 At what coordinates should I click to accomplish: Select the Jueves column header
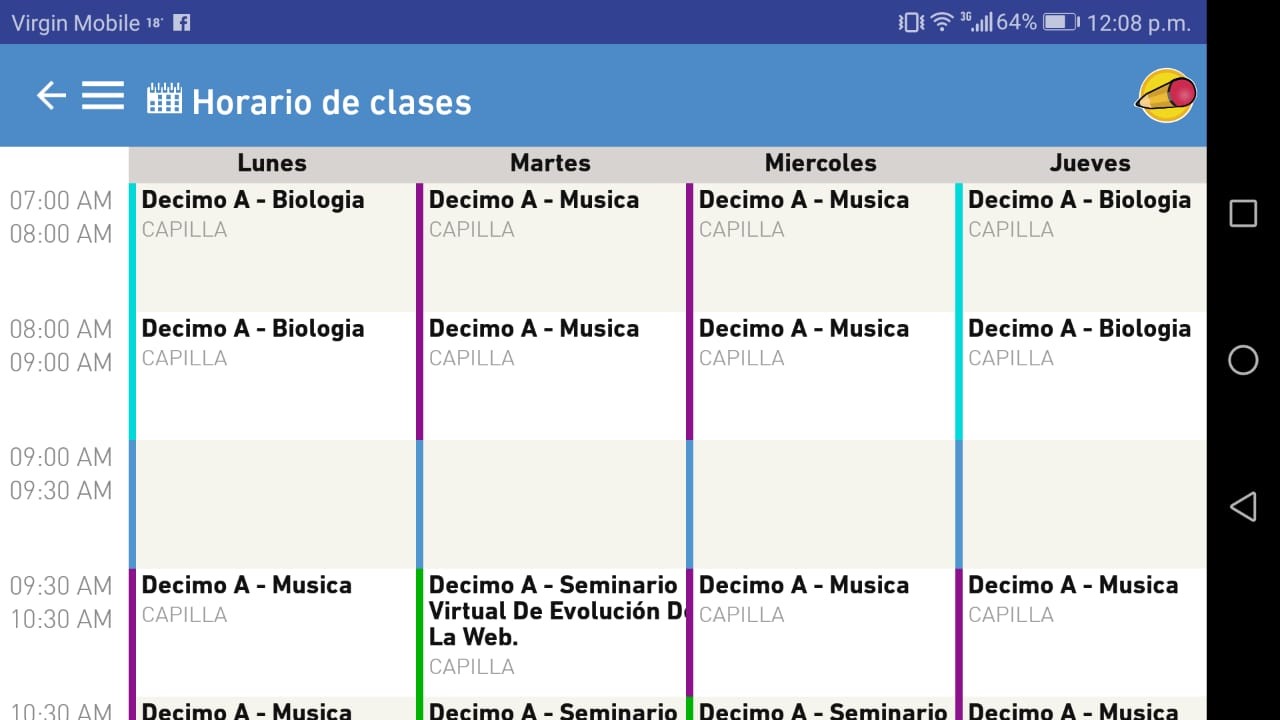pos(1089,163)
